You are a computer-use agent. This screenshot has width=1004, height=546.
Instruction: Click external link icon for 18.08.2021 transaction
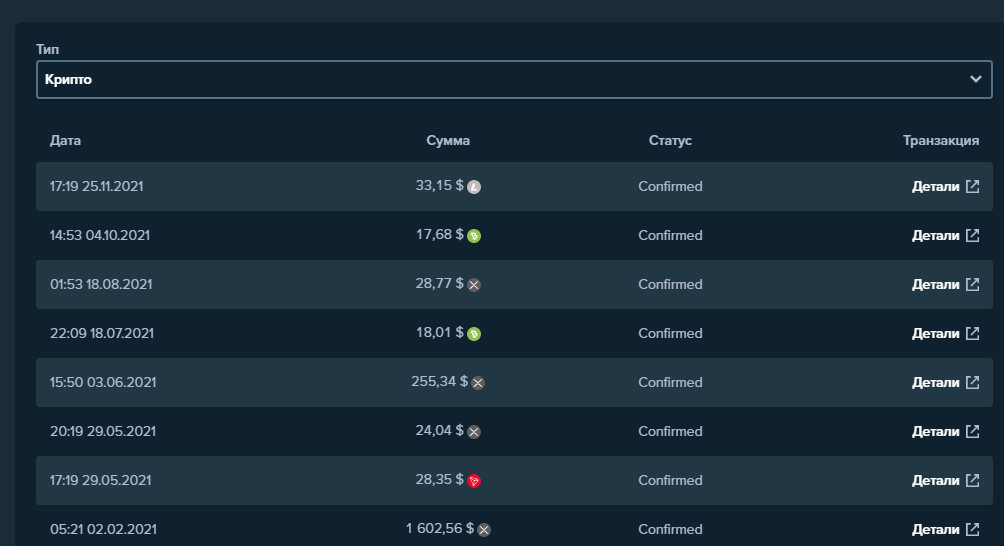pyautogui.click(x=972, y=284)
